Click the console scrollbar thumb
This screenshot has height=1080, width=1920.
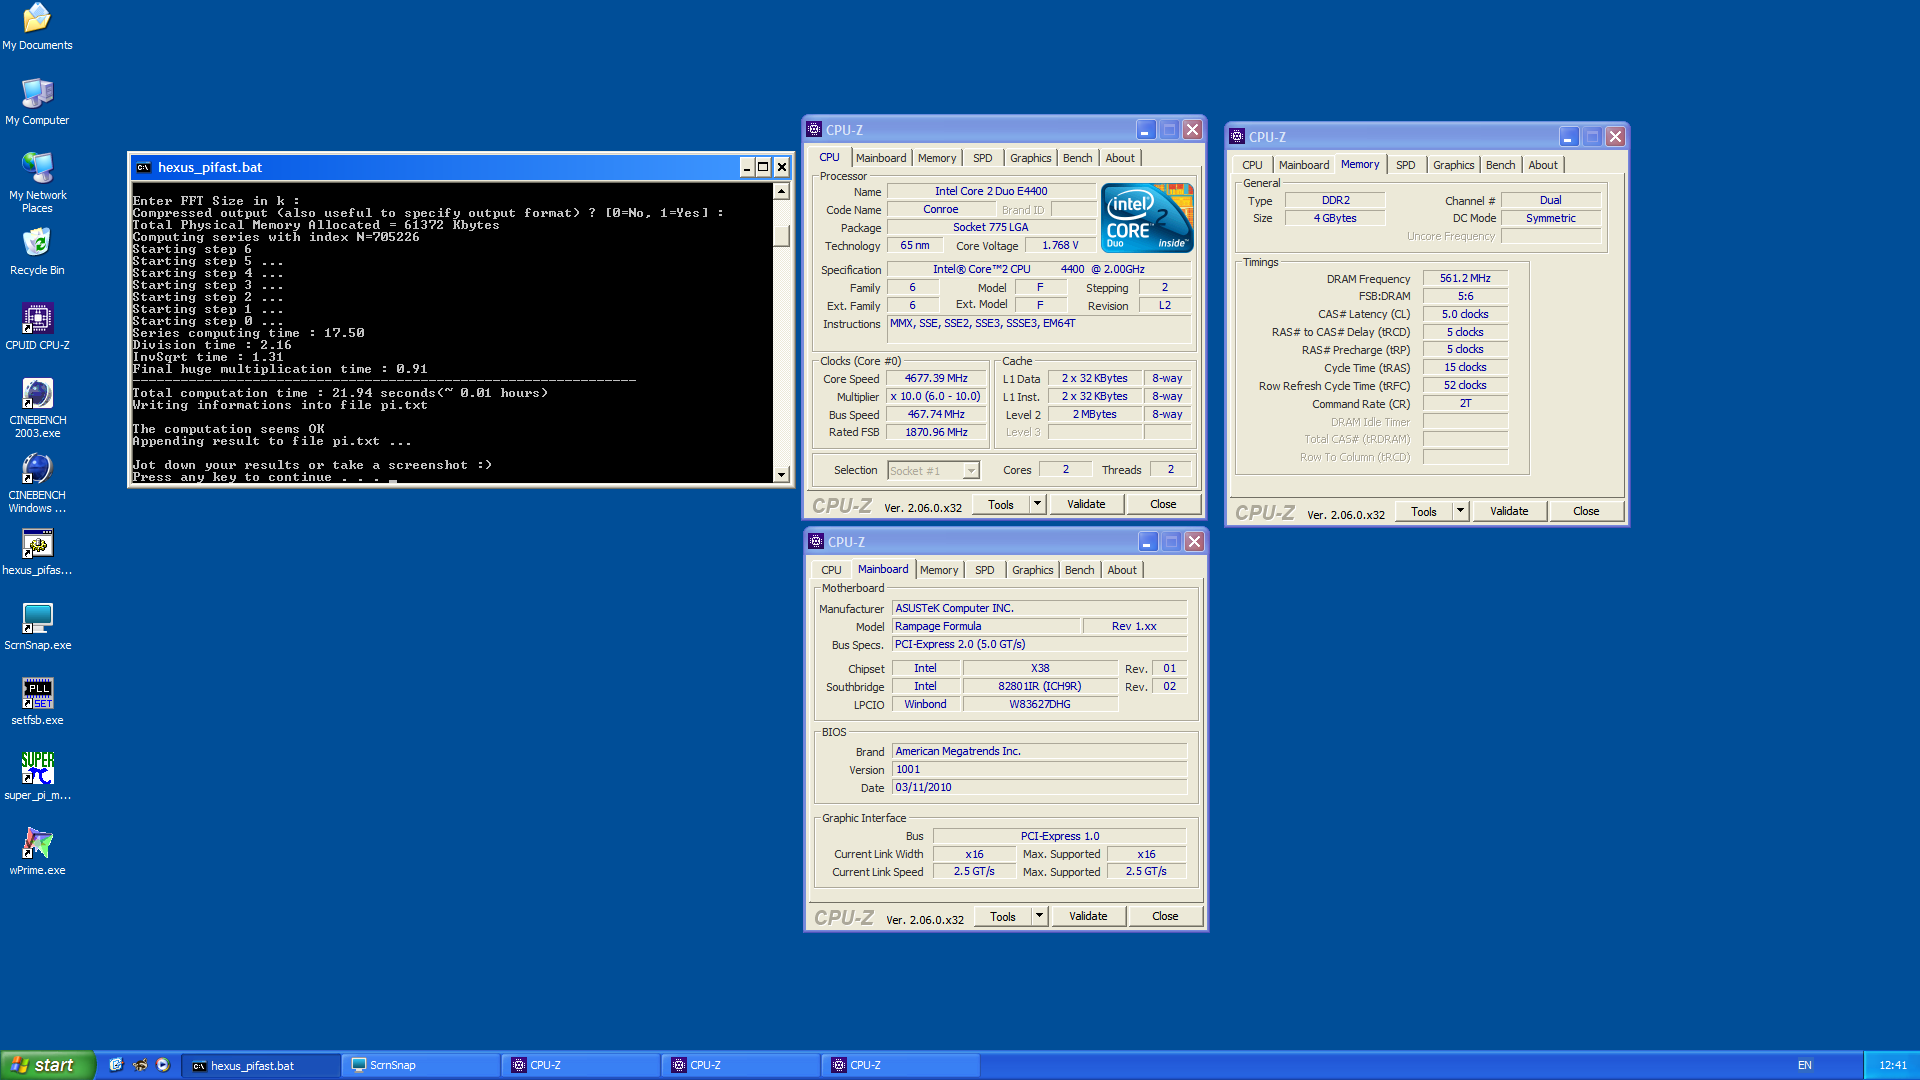click(781, 236)
